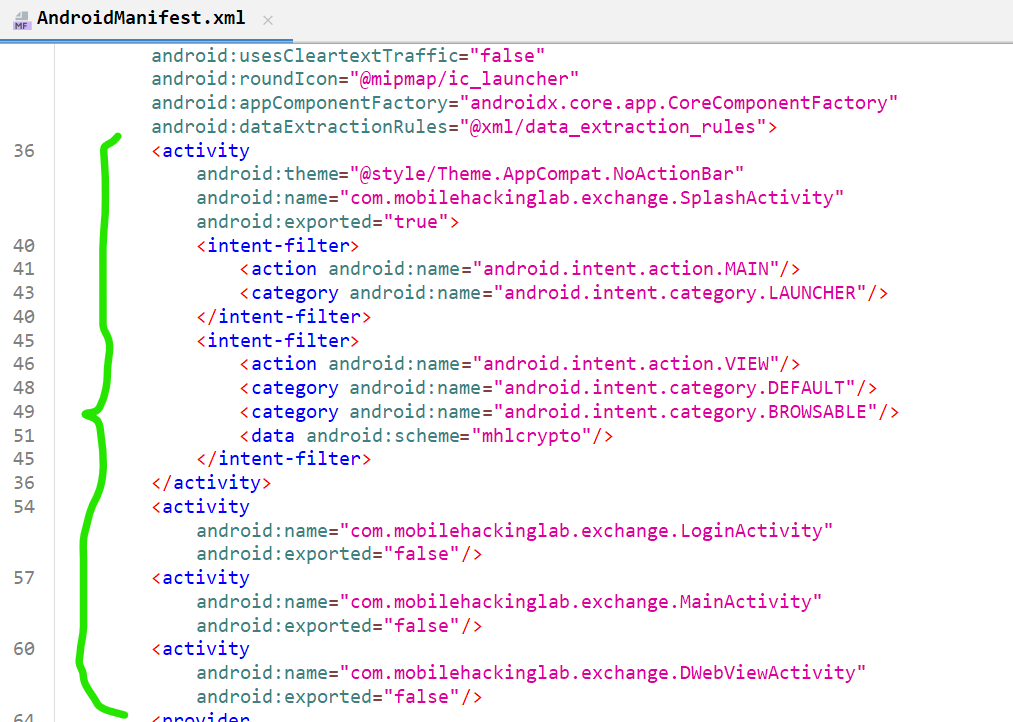1013x722 pixels.
Task: Click the AndroidManifest.xml file icon in tab
Action: tap(21, 19)
